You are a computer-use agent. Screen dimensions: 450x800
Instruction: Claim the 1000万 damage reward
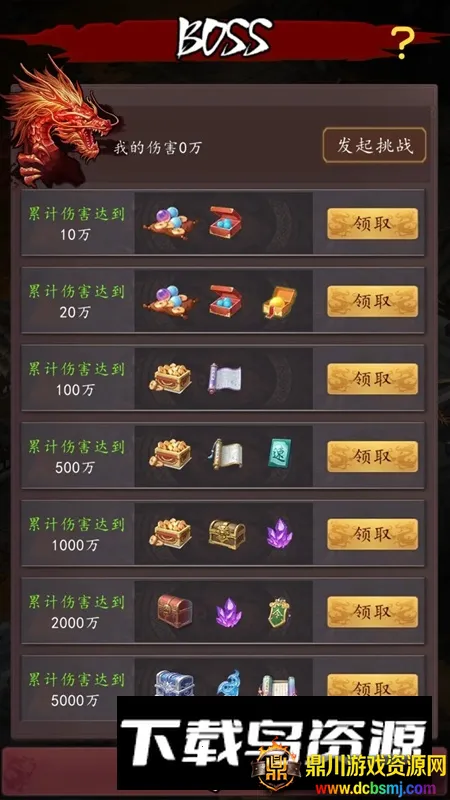tap(372, 534)
